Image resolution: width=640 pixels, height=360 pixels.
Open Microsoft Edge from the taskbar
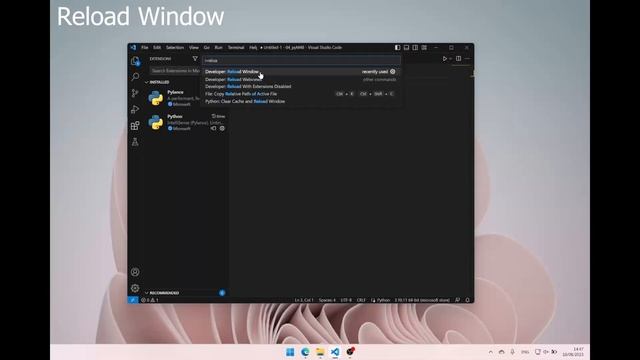coord(305,352)
